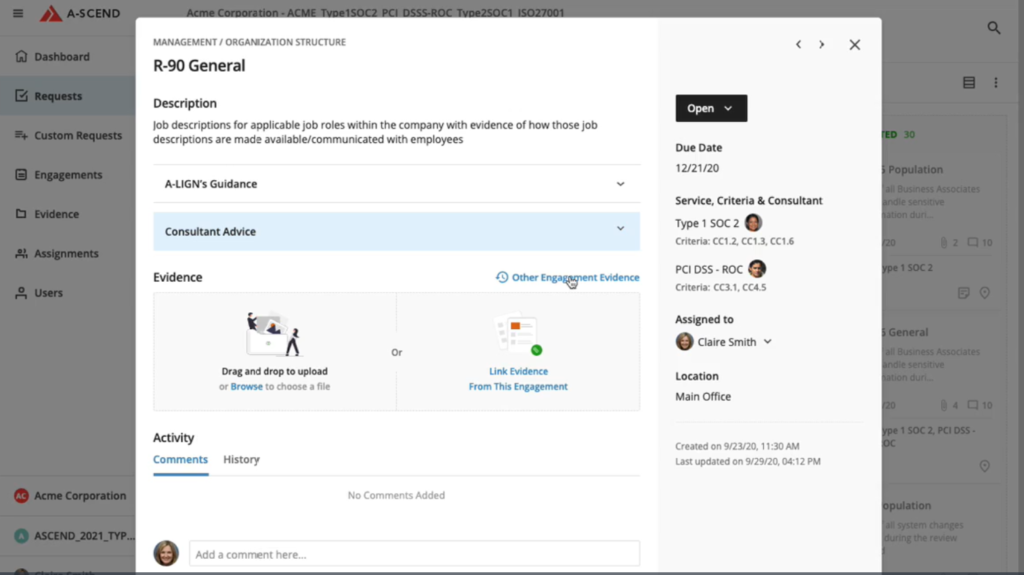The height and width of the screenshot is (575, 1024).
Task: Expand A-LIGN's Guidance section
Action: (x=396, y=184)
